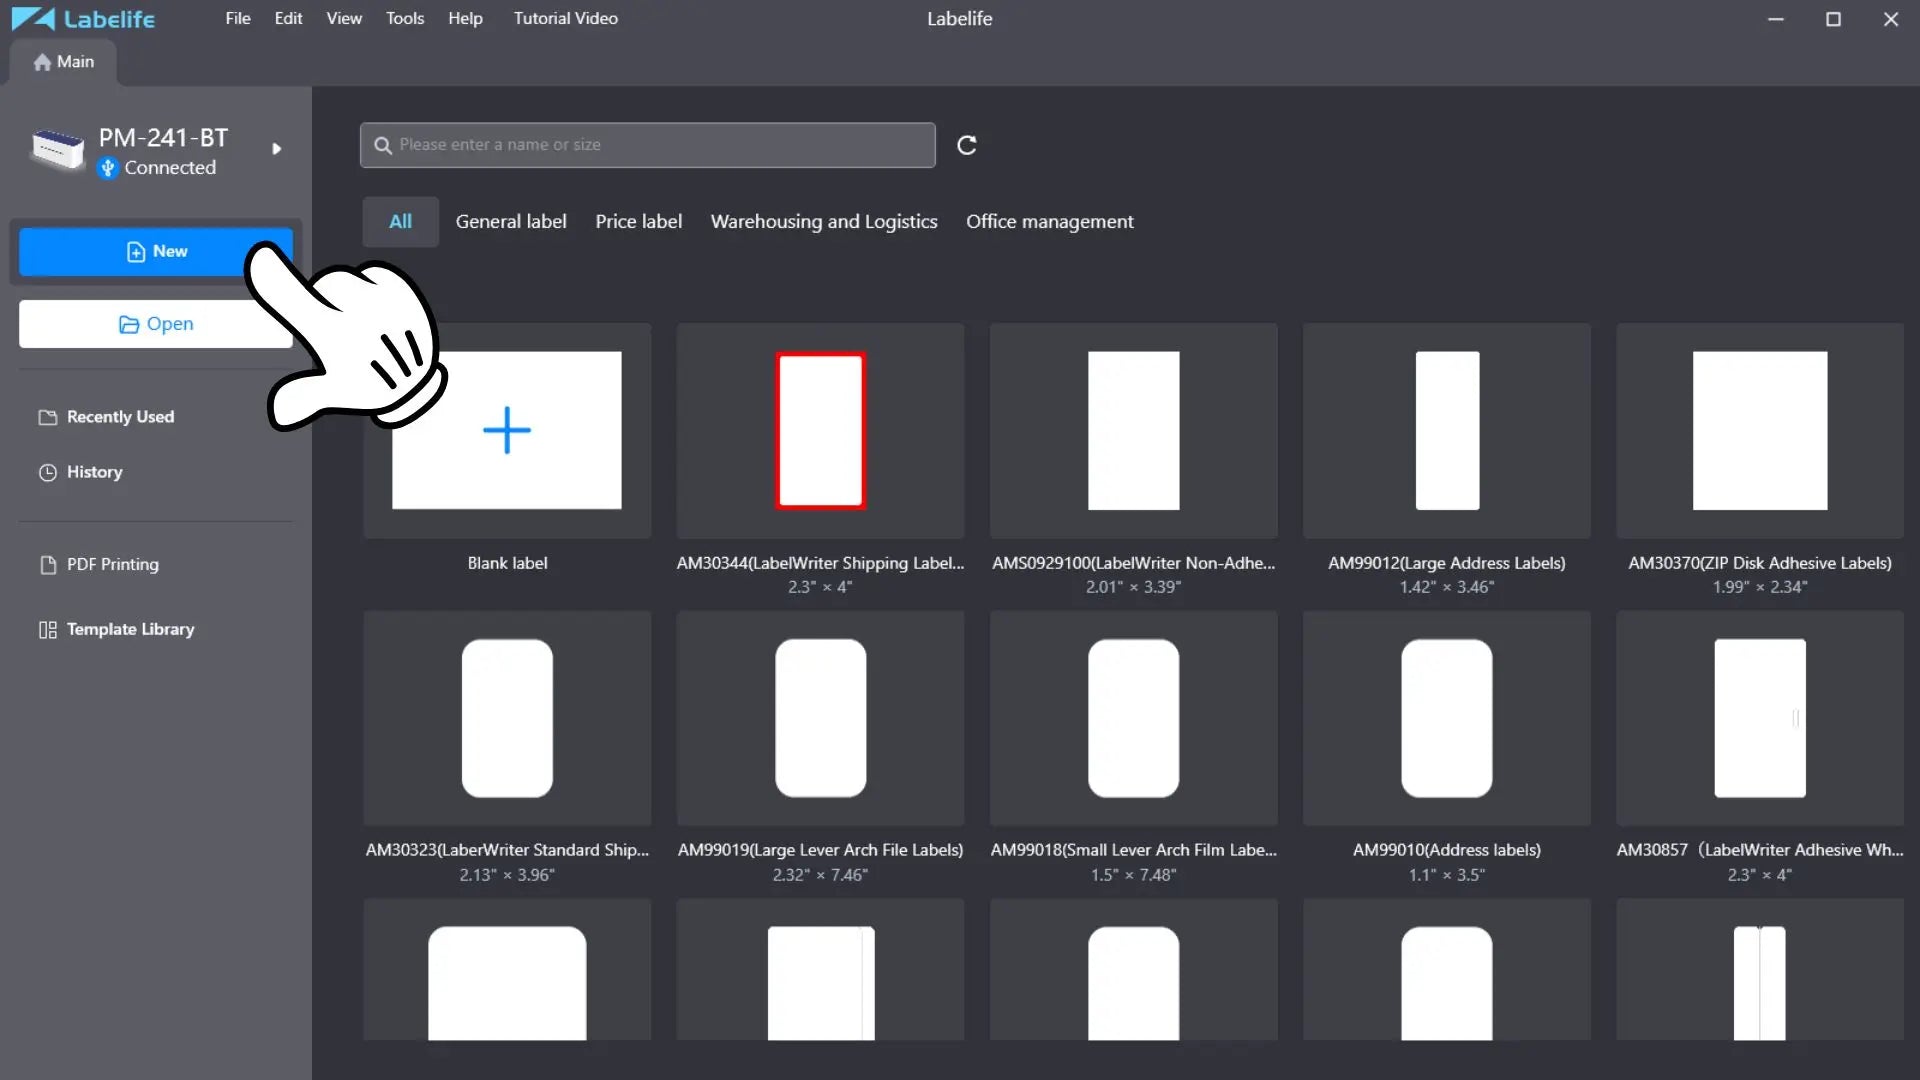
Task: Click the PM-241-BT printer icon
Action: pyautogui.click(x=57, y=150)
